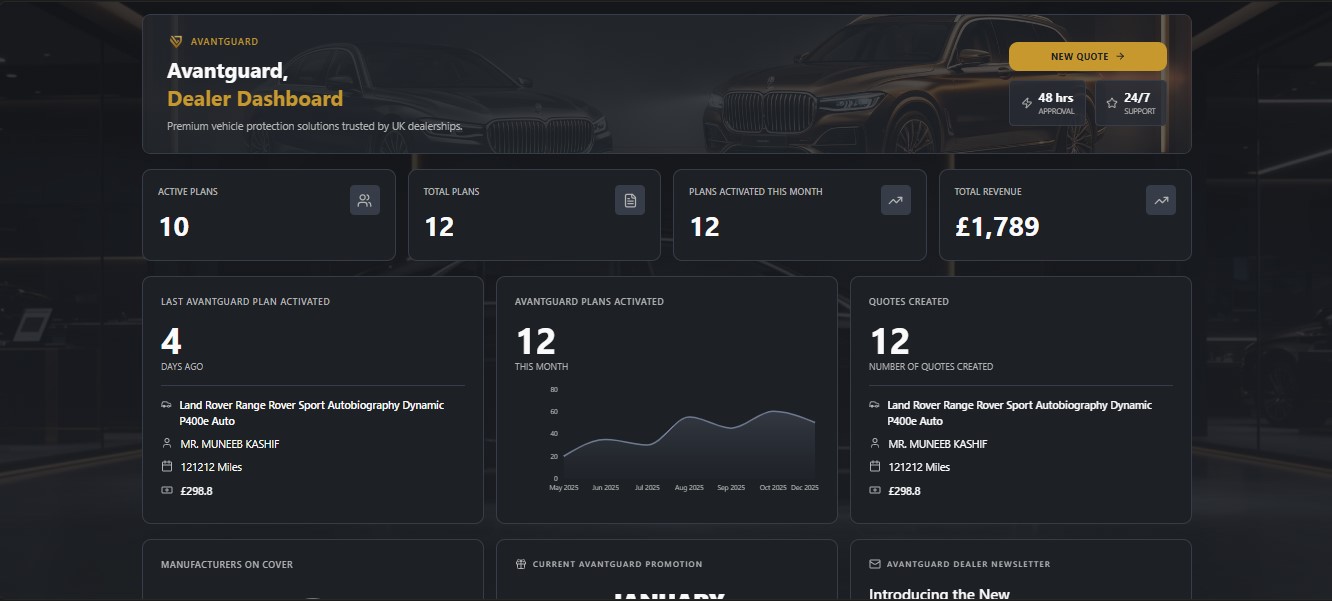Click the Total Plans value 12

[x=439, y=227]
